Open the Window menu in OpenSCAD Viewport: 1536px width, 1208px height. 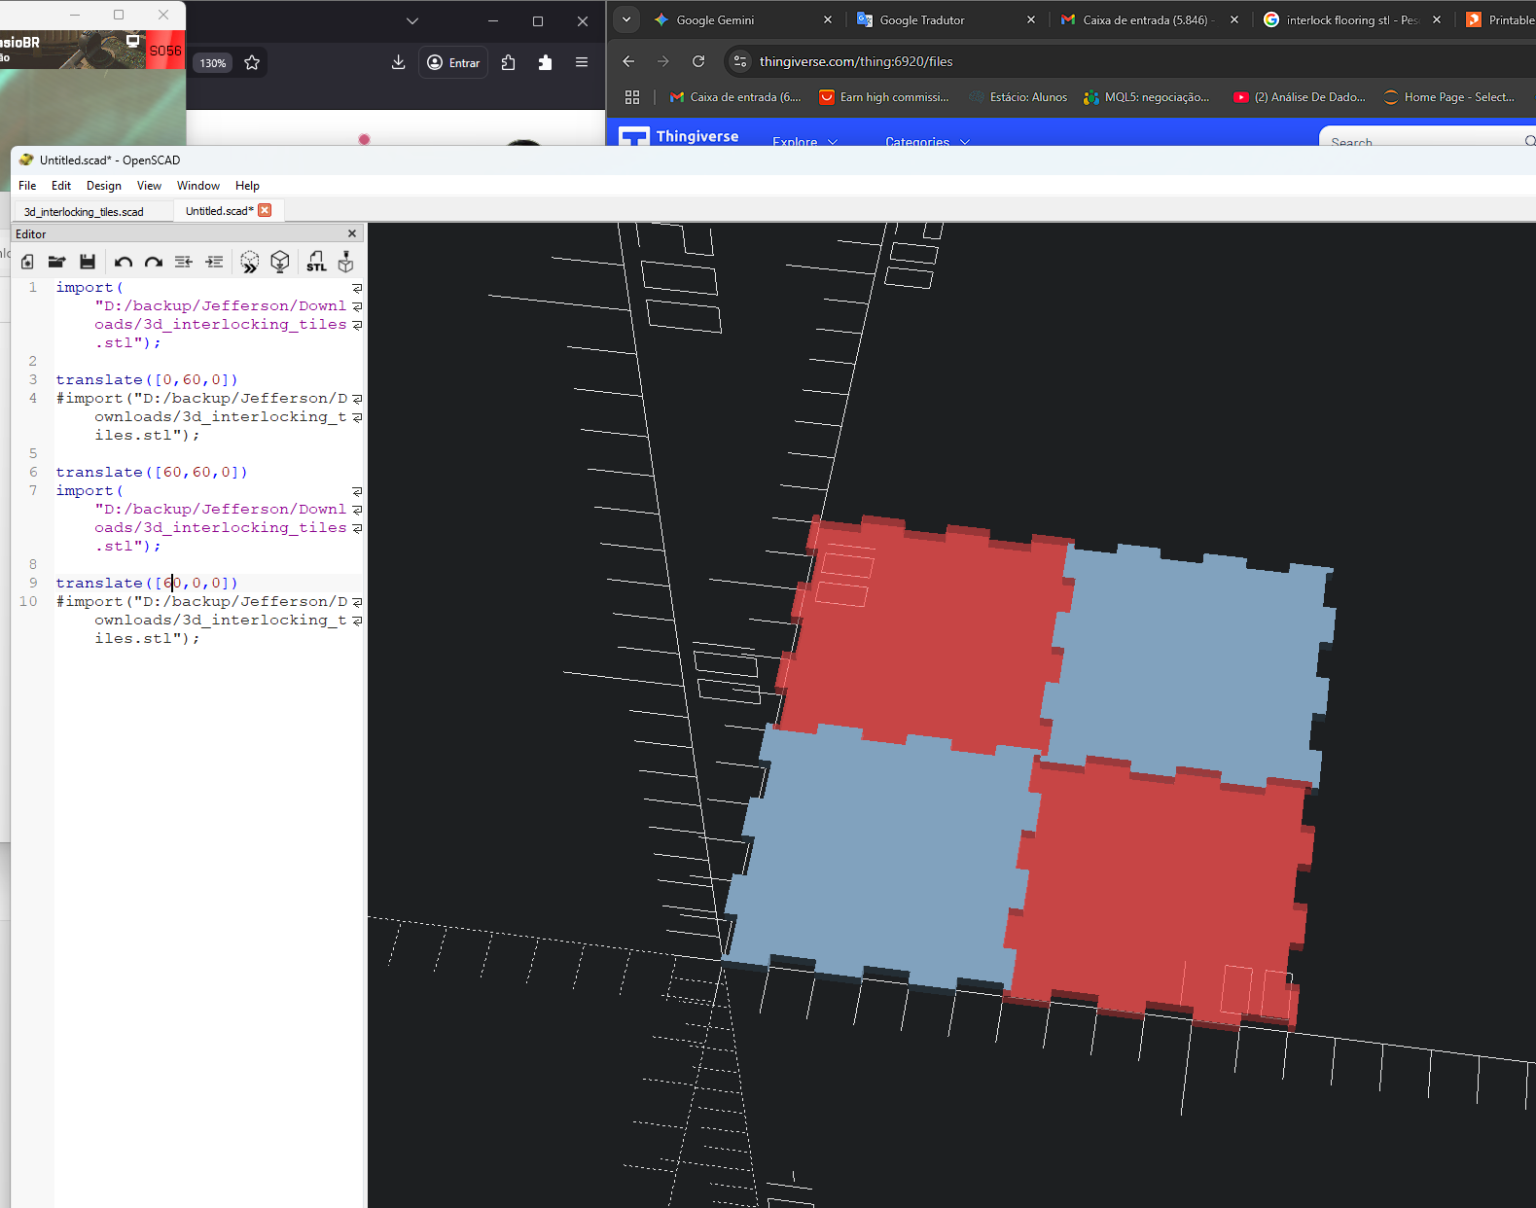click(x=198, y=186)
